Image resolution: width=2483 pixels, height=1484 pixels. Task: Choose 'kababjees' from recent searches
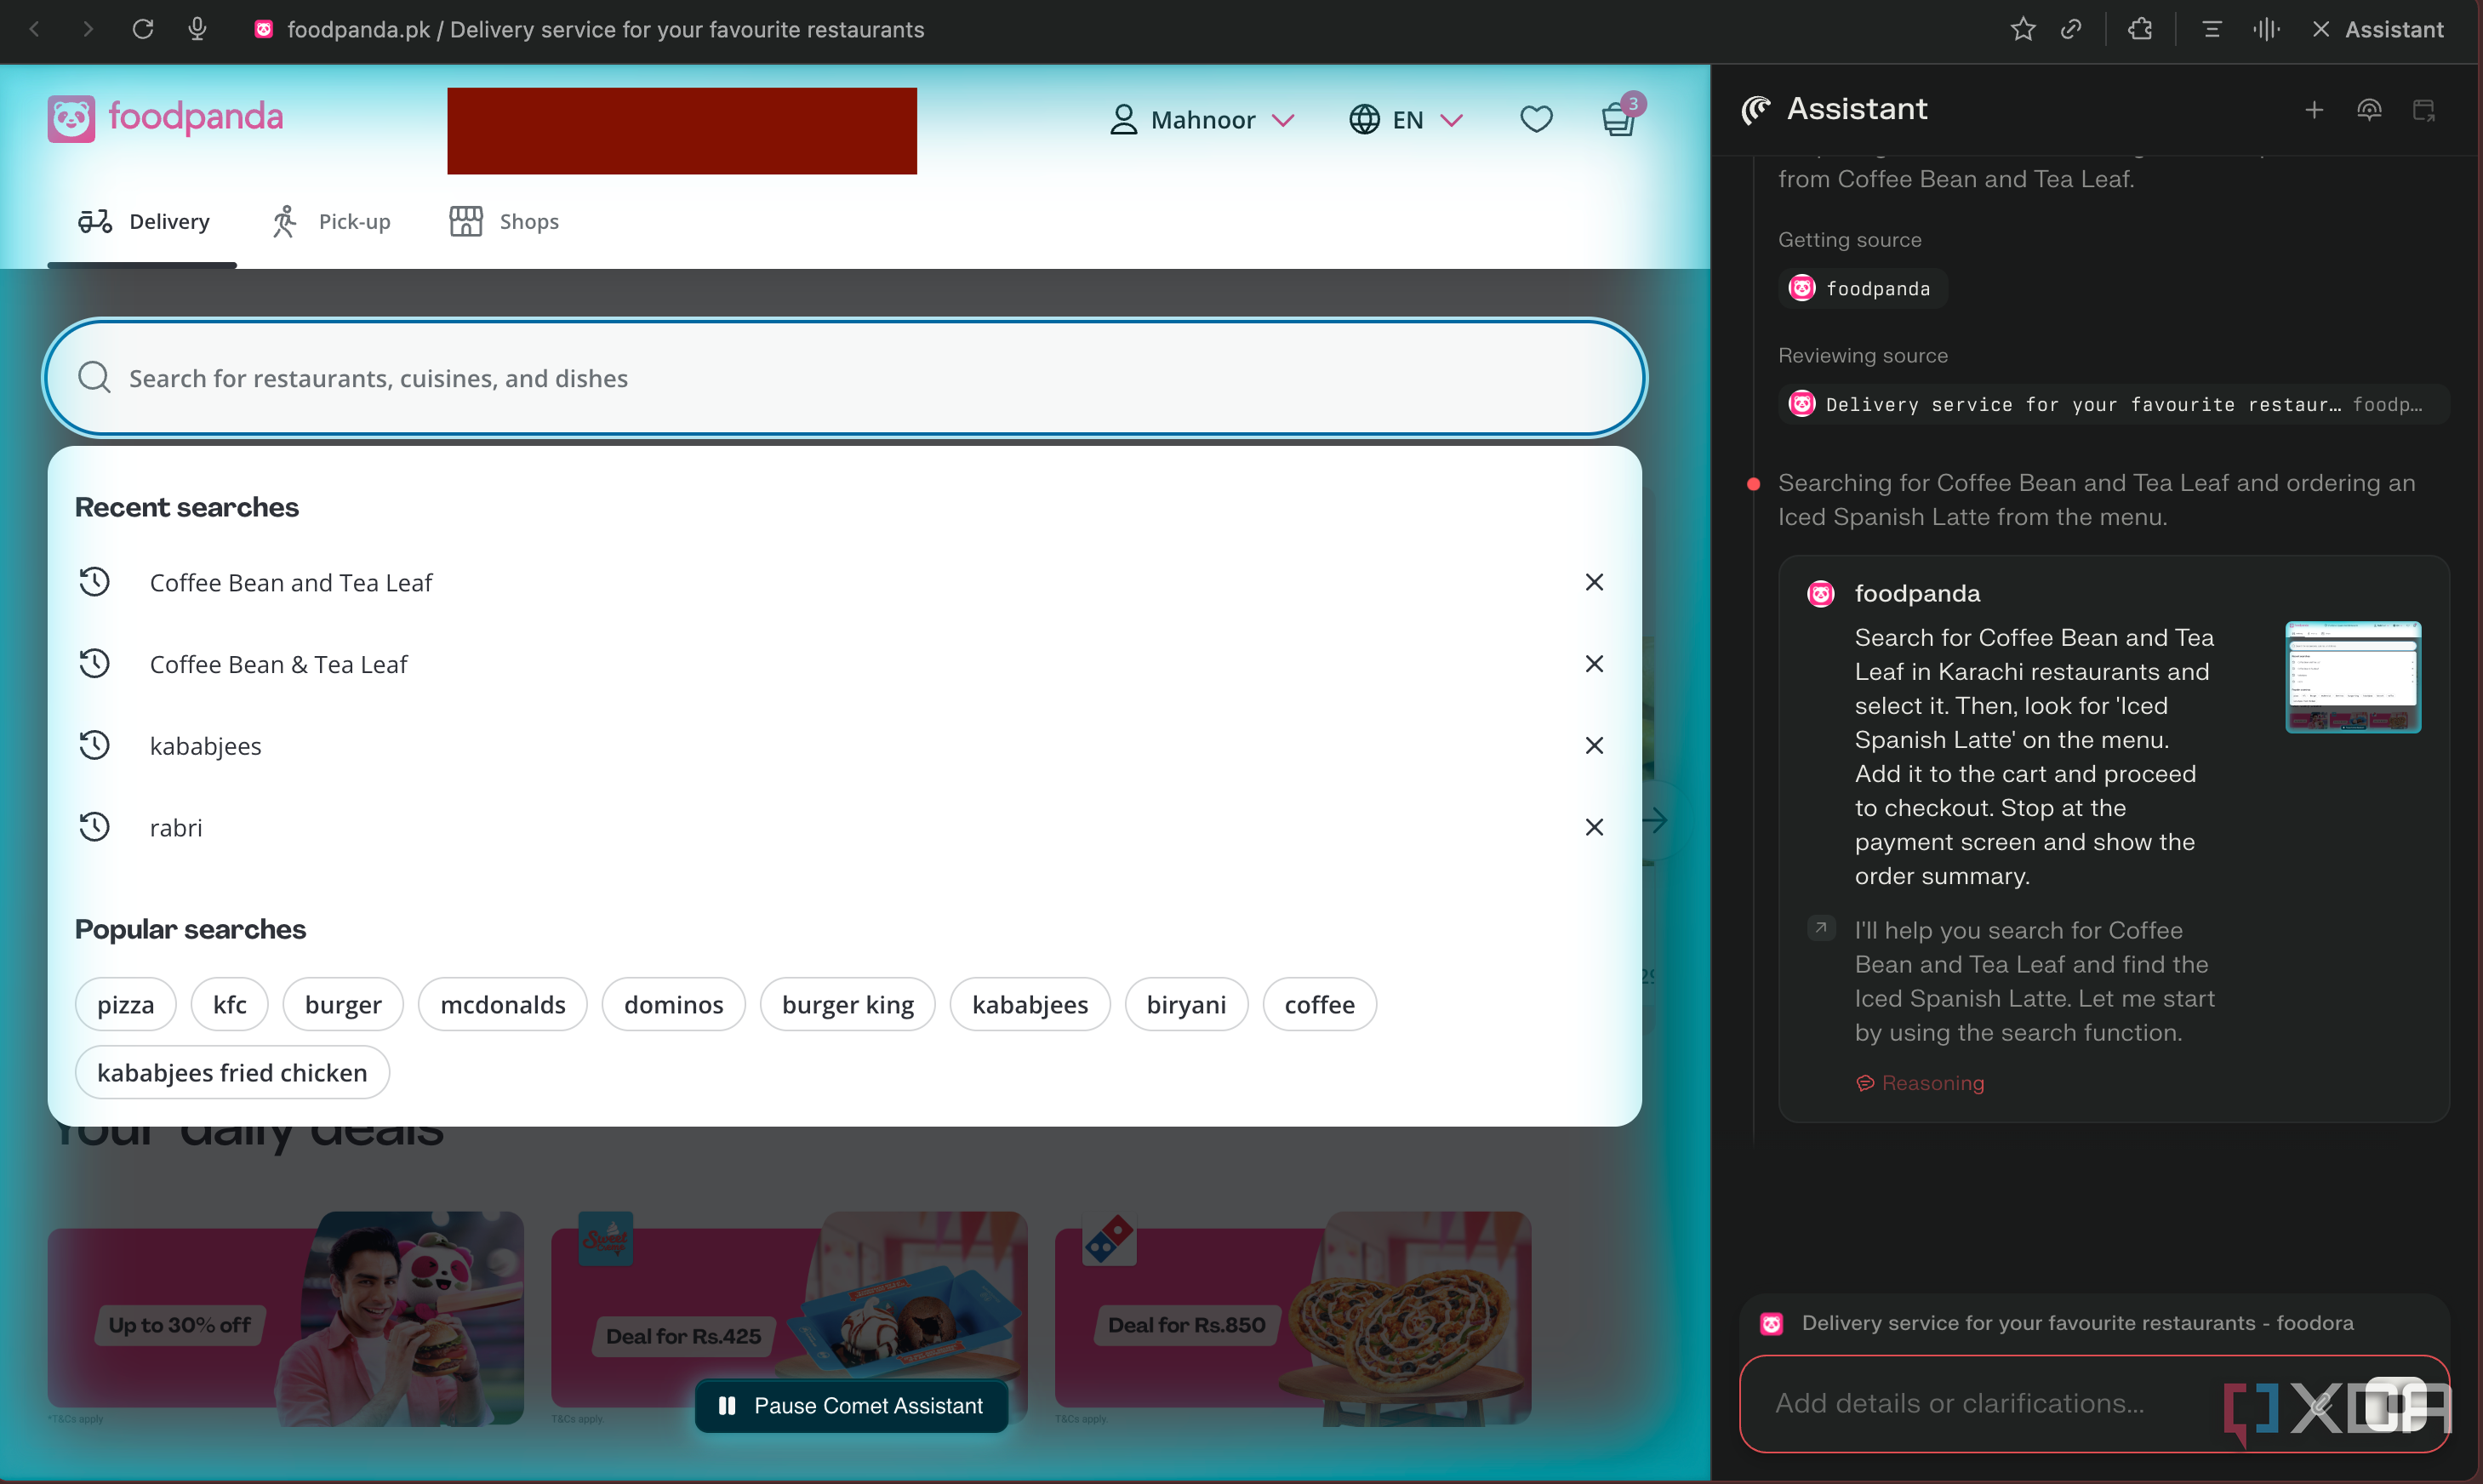coord(206,746)
